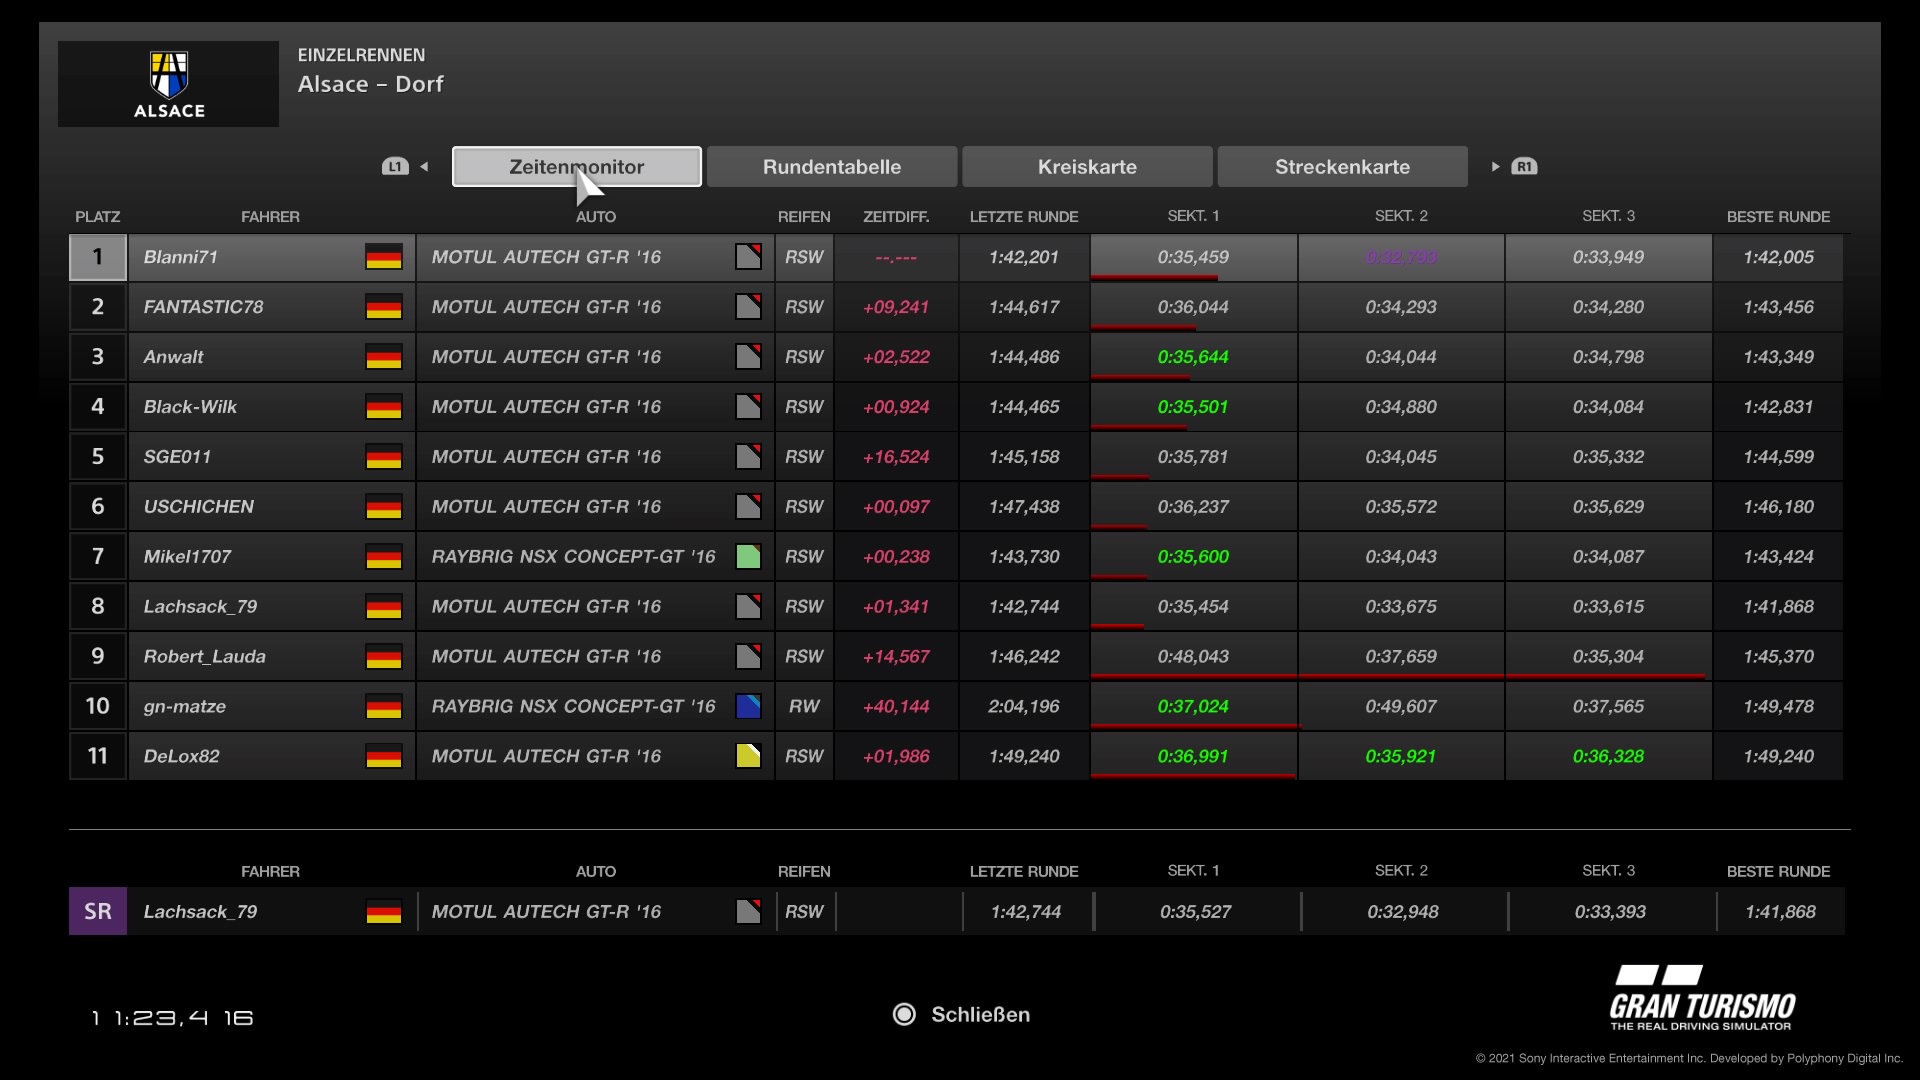
Task: Select the row for driver Lachsack_79 in place 8
Action: click(200, 607)
